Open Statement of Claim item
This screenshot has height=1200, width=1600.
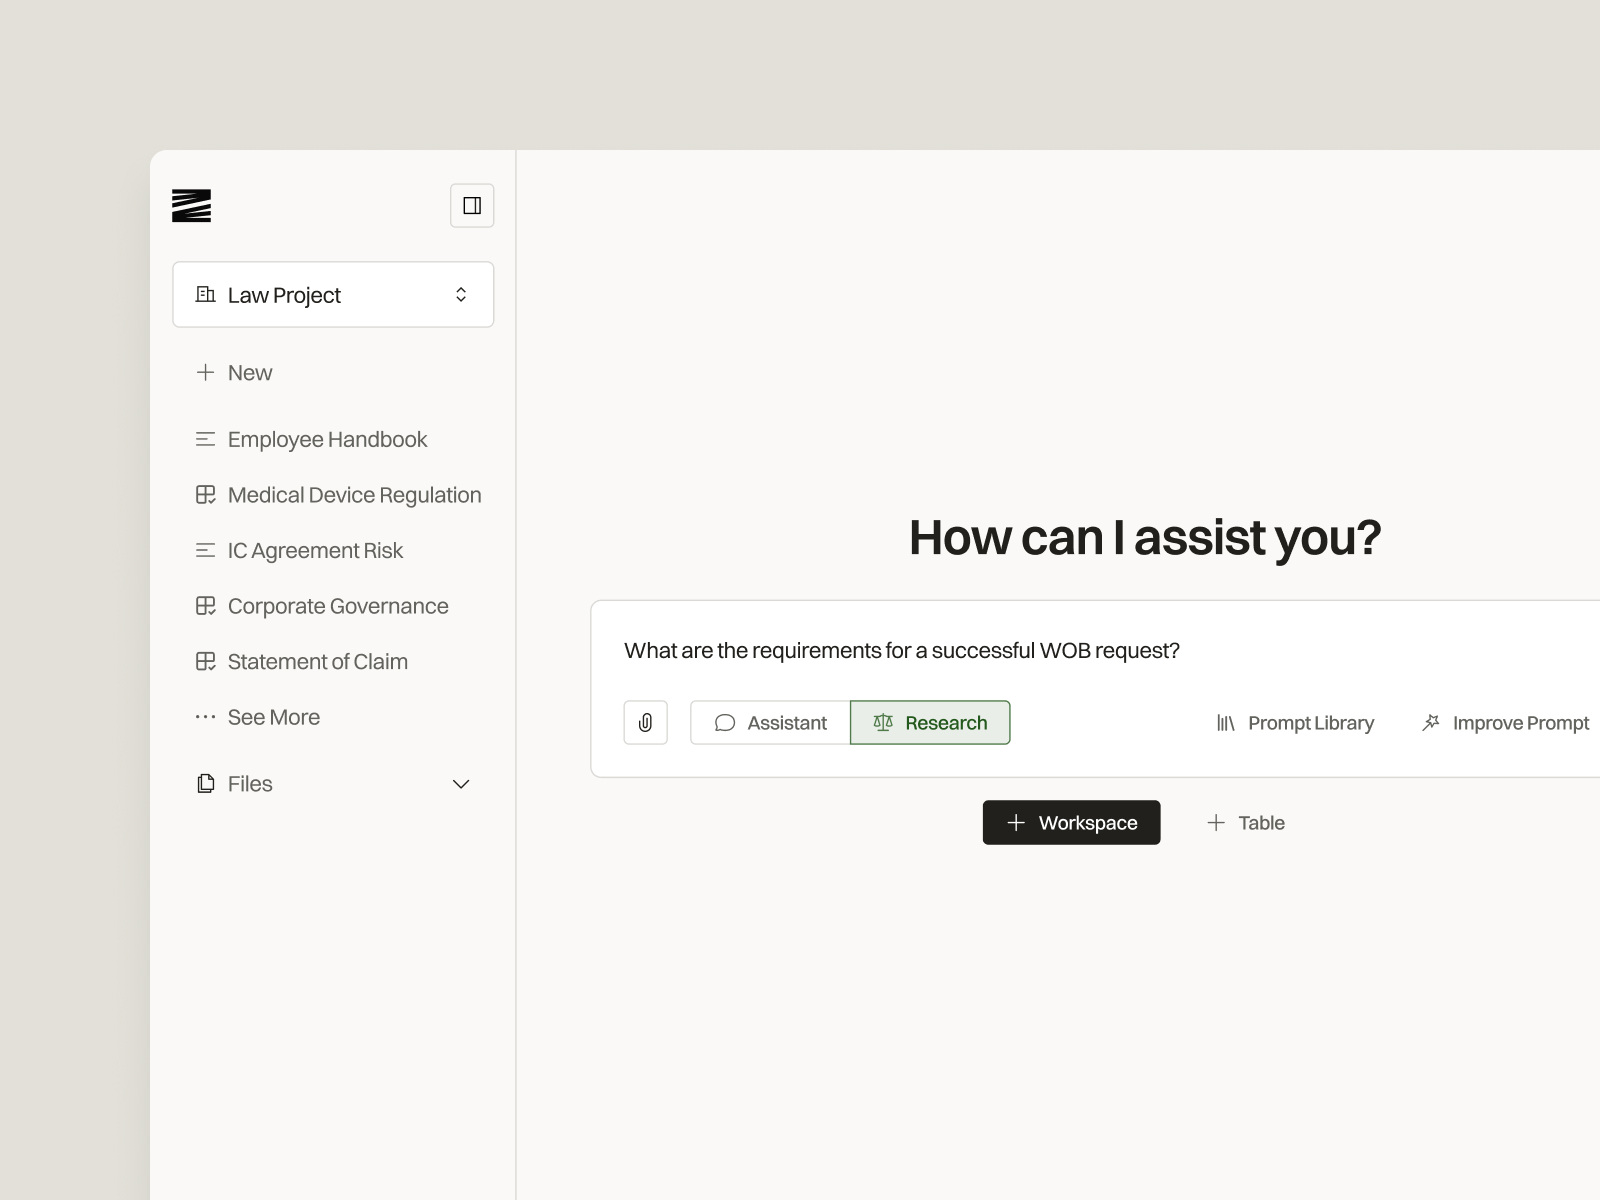pos(301,661)
